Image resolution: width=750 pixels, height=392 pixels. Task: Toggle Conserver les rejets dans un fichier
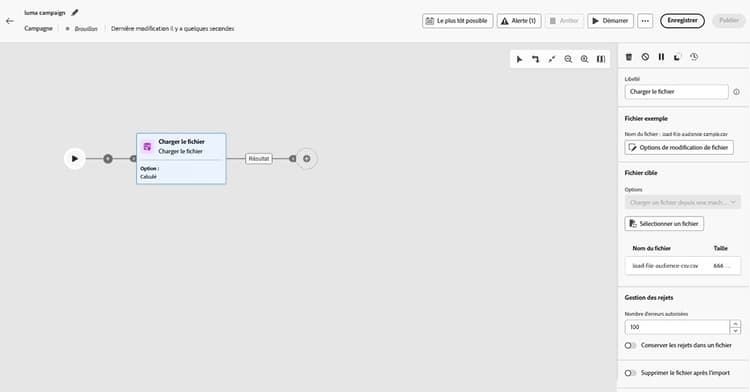[630, 345]
